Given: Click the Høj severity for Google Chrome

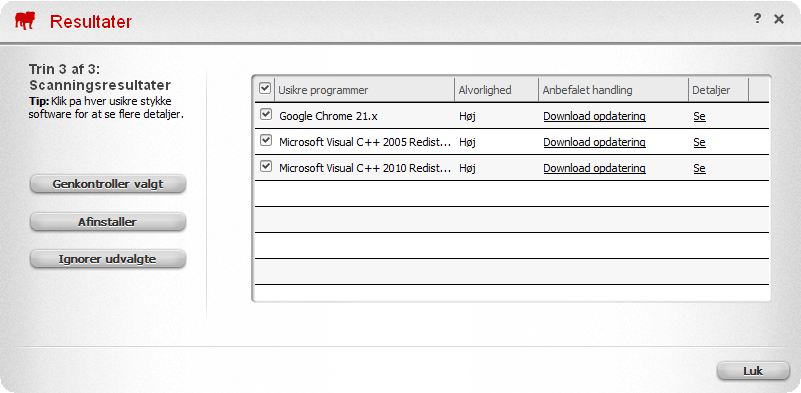Looking at the screenshot, I should pyautogui.click(x=467, y=116).
